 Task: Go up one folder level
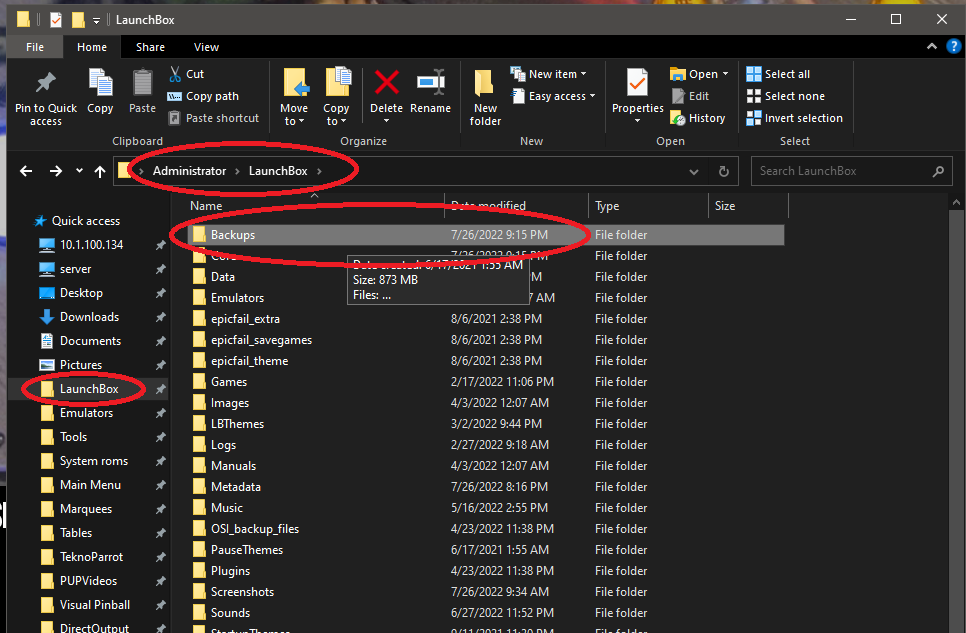(x=100, y=171)
